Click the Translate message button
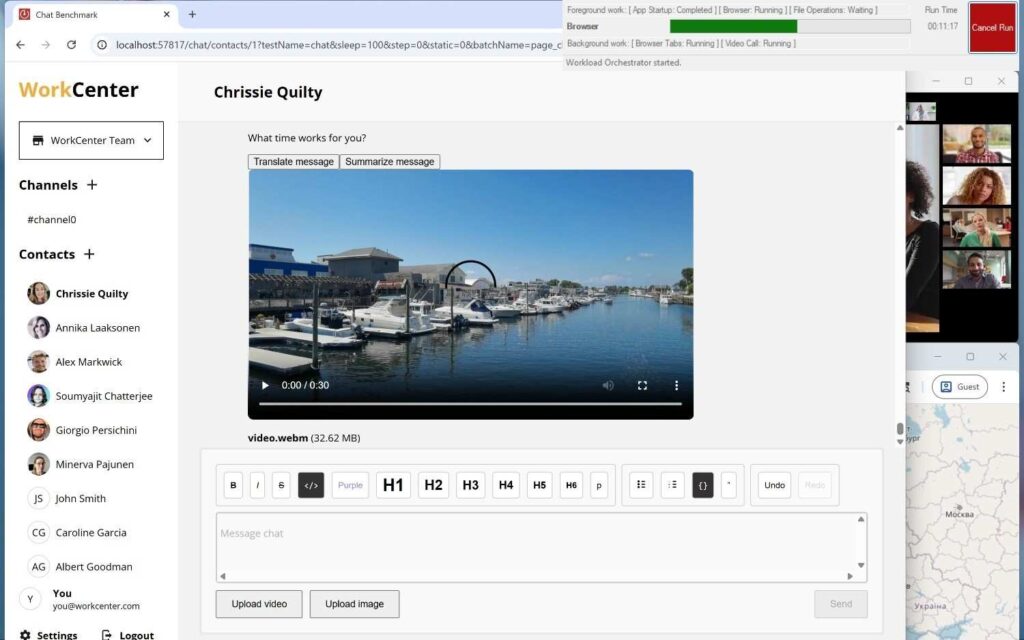 click(293, 161)
